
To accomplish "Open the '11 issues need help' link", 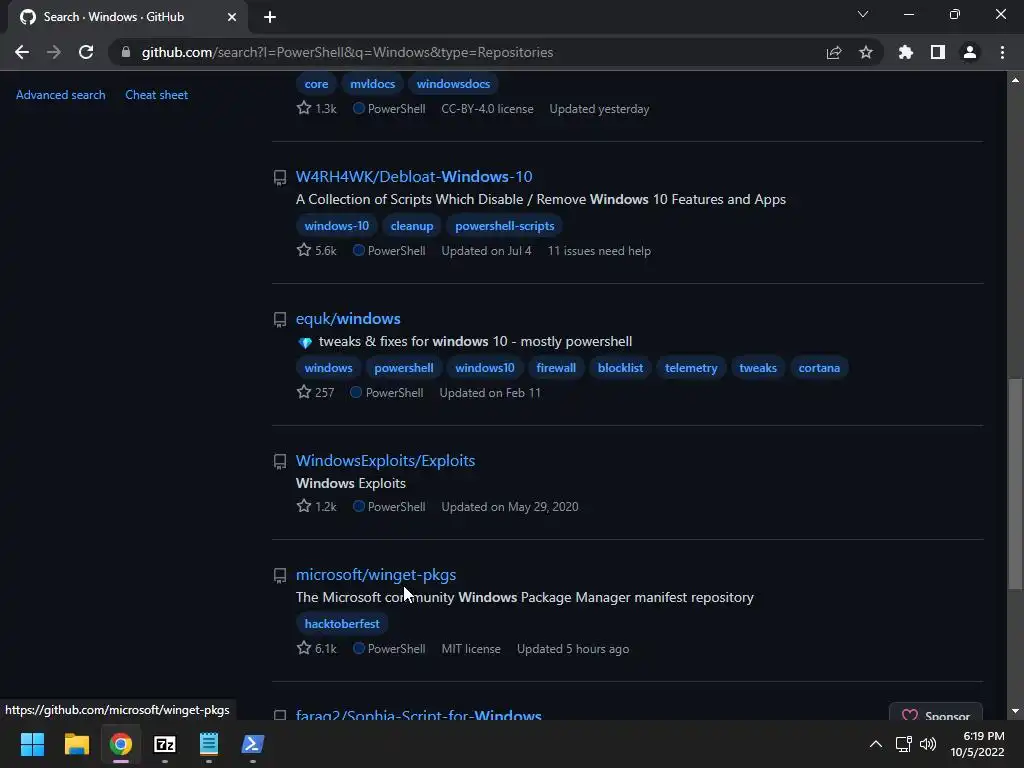I will (599, 251).
